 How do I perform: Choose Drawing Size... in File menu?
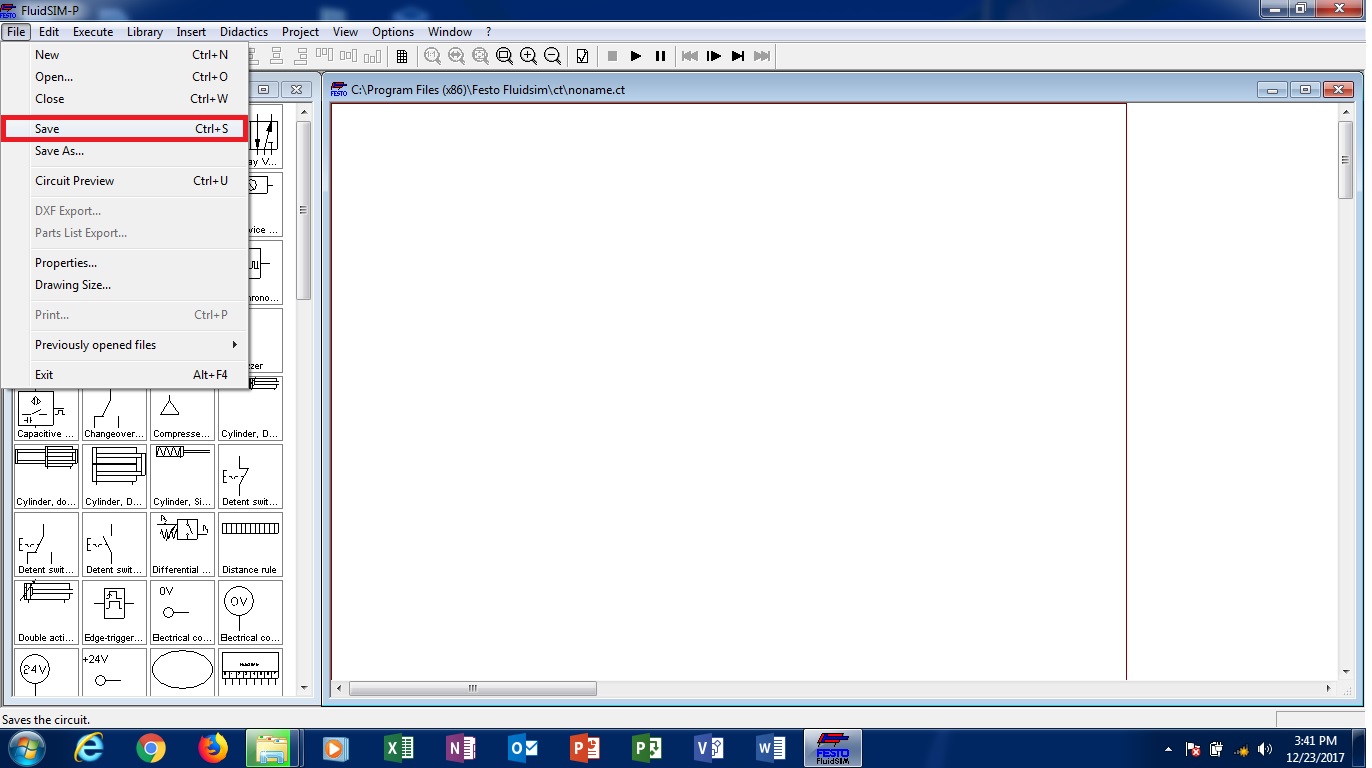[x=124, y=285]
